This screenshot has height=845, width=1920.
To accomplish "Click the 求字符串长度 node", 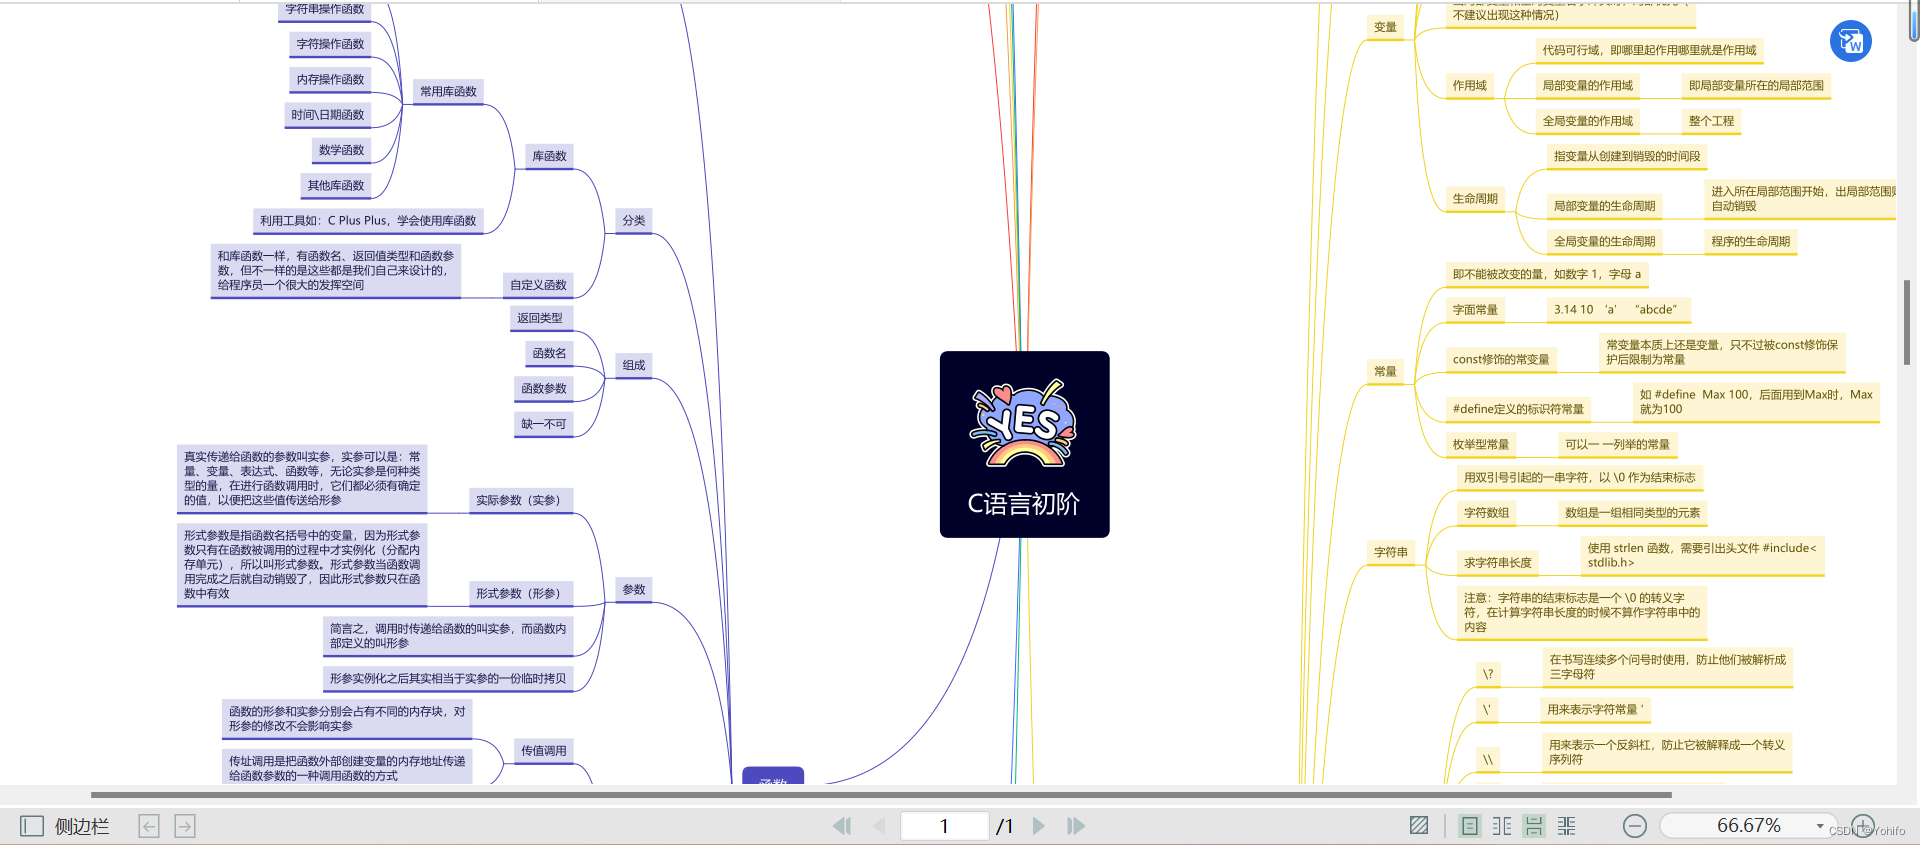I will coord(1498,563).
